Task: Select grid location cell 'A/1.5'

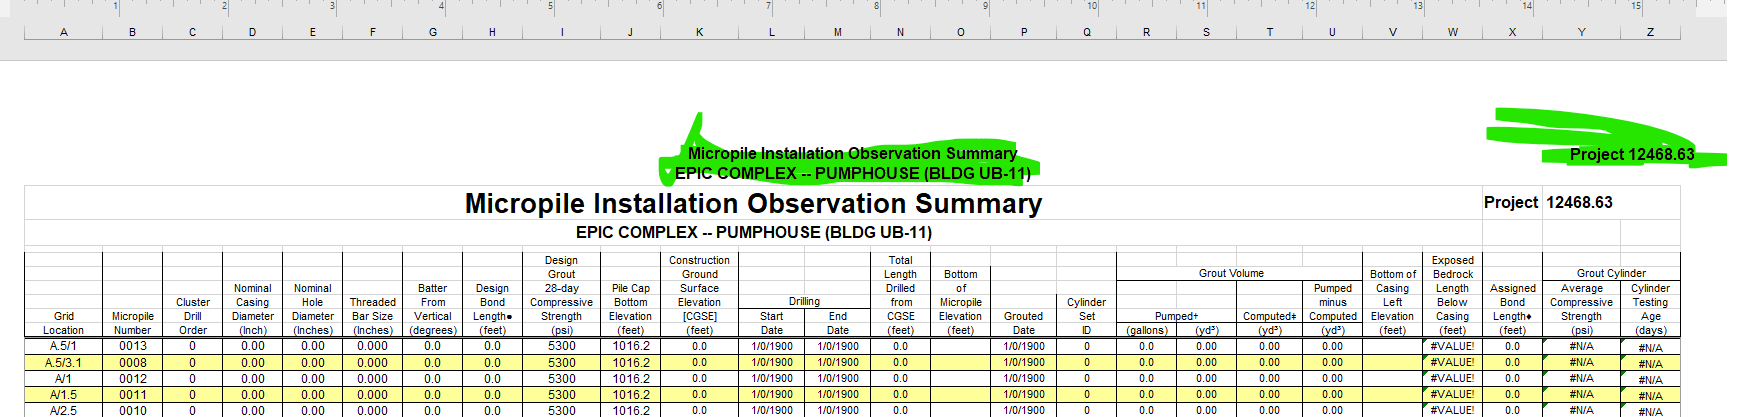Action: pos(63,394)
